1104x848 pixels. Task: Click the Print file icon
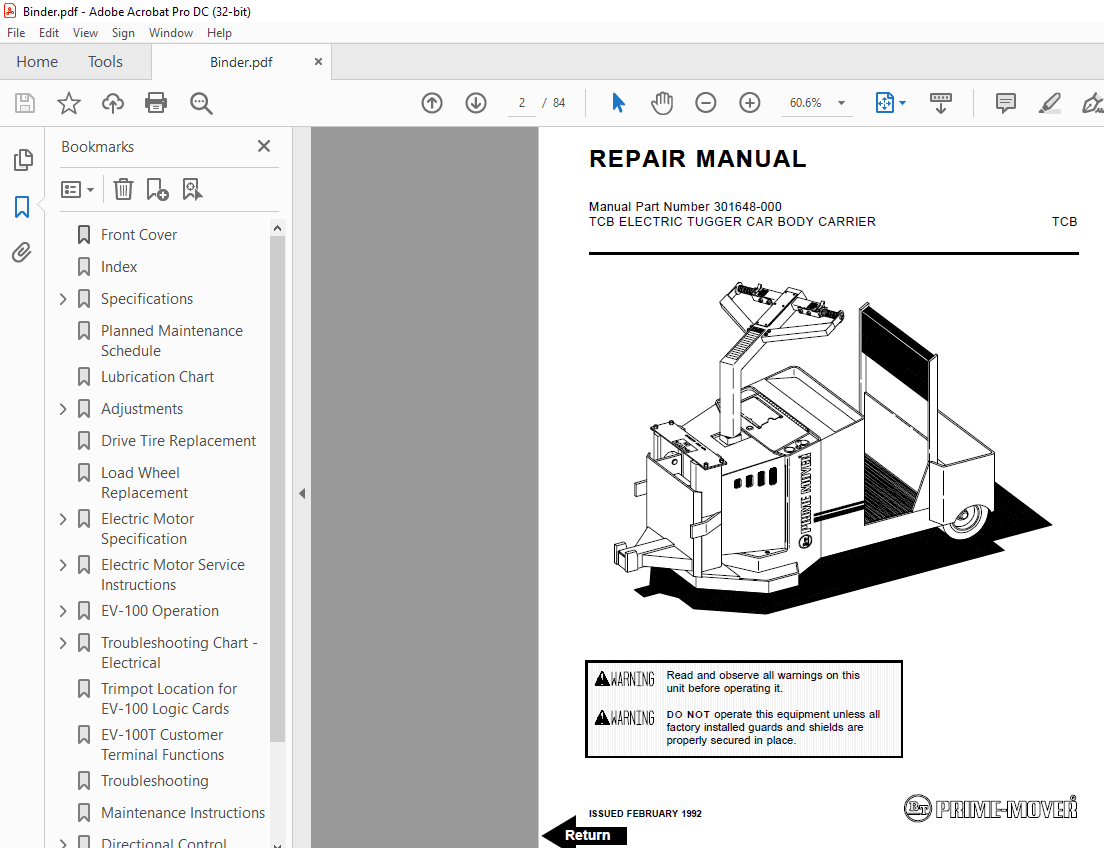click(156, 103)
